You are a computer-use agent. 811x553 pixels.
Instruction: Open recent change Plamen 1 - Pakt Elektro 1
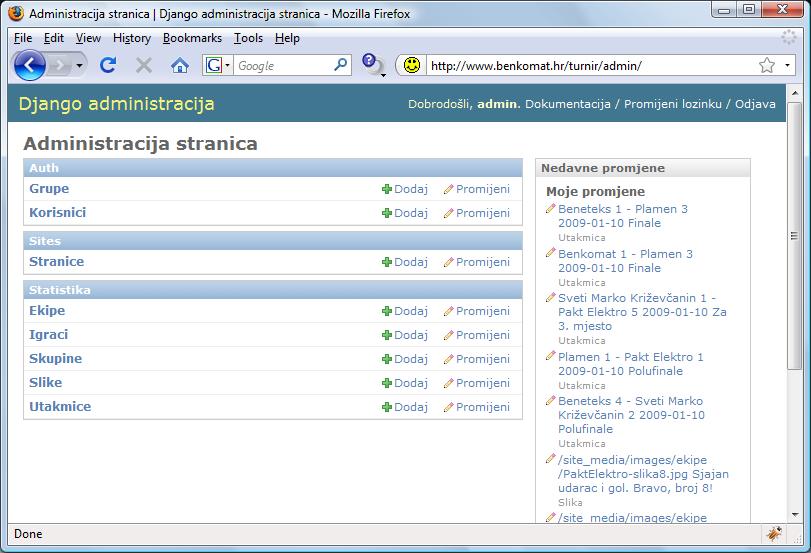(x=630, y=364)
